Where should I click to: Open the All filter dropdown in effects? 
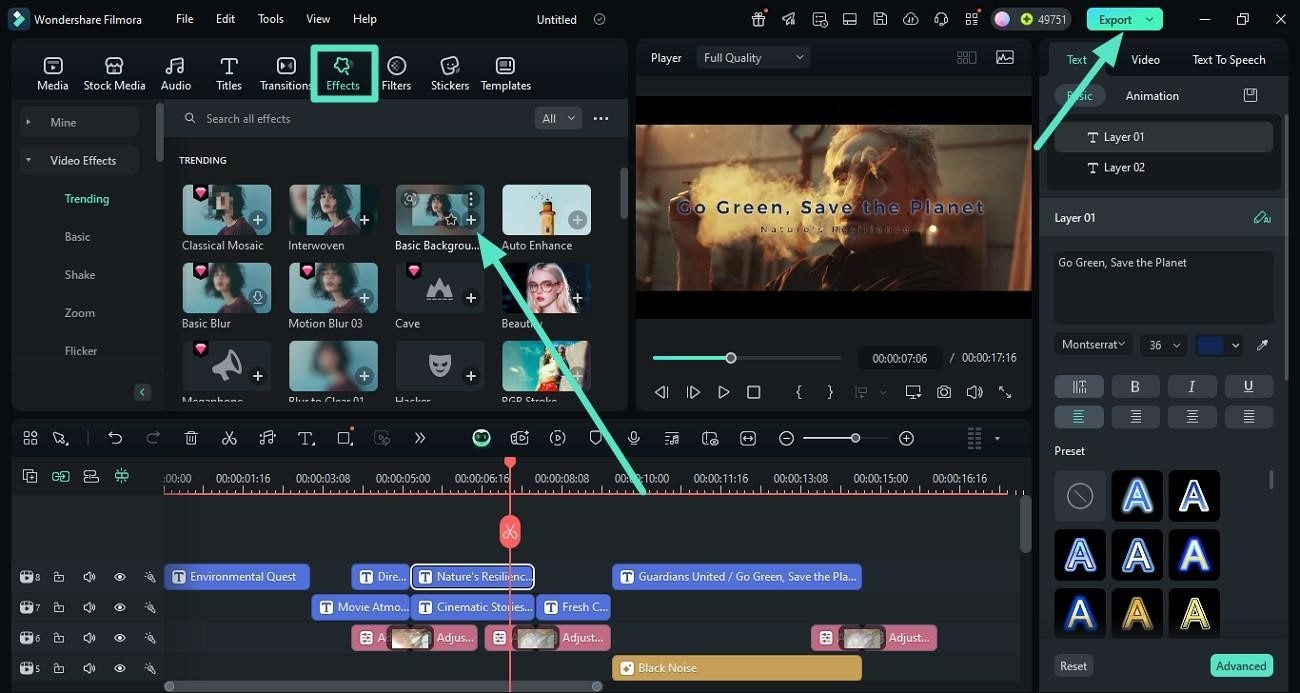coord(558,118)
